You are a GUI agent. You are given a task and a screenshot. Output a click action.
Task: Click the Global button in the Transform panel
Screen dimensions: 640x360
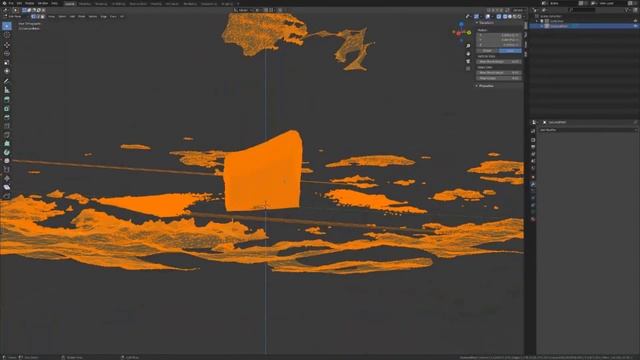[488, 51]
